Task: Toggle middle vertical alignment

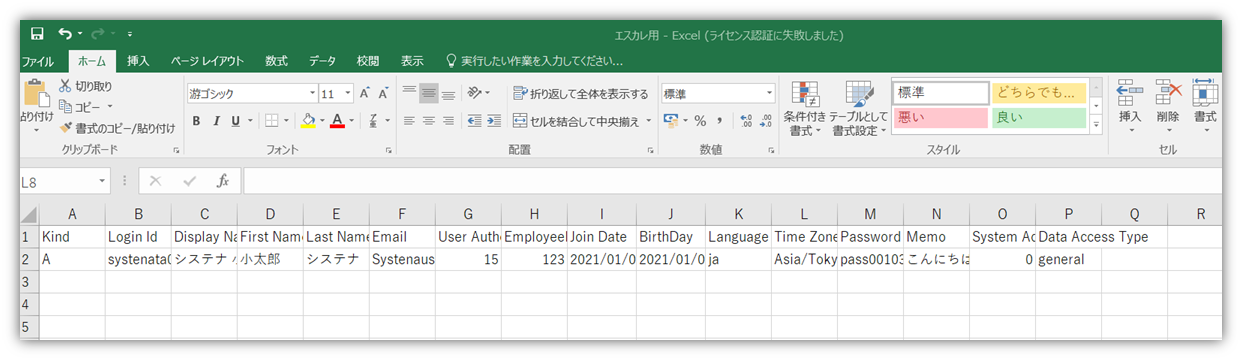Action: click(x=429, y=93)
